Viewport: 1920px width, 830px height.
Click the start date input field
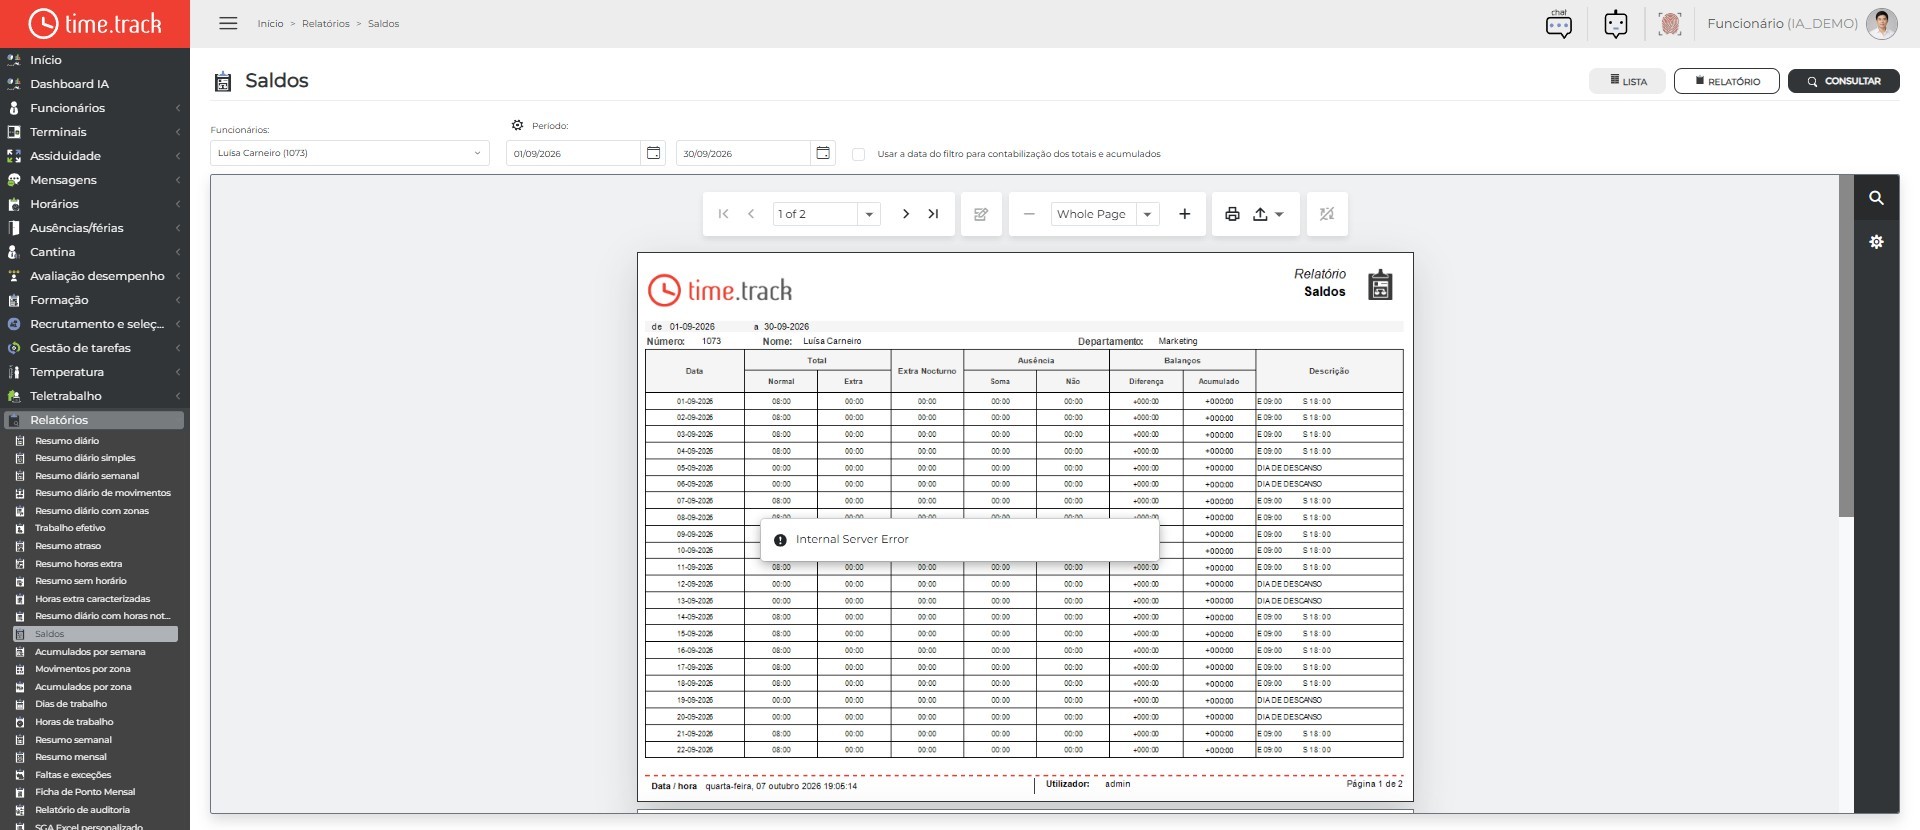pyautogui.click(x=573, y=153)
